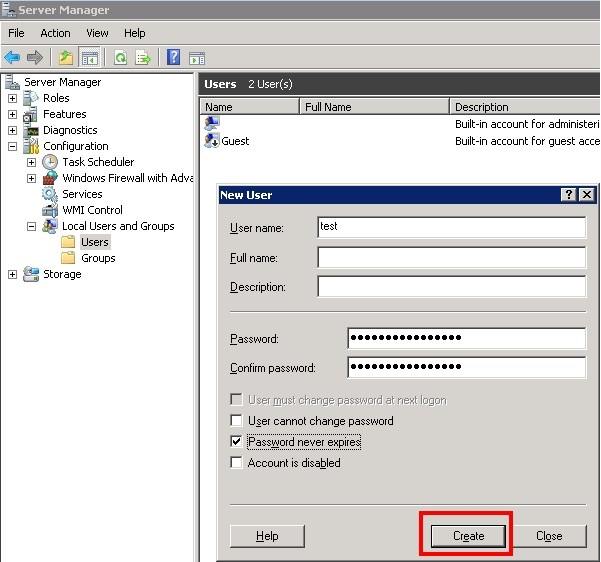Click the Roles node icon
Image resolution: width=601 pixels, height=562 pixels.
(31, 98)
